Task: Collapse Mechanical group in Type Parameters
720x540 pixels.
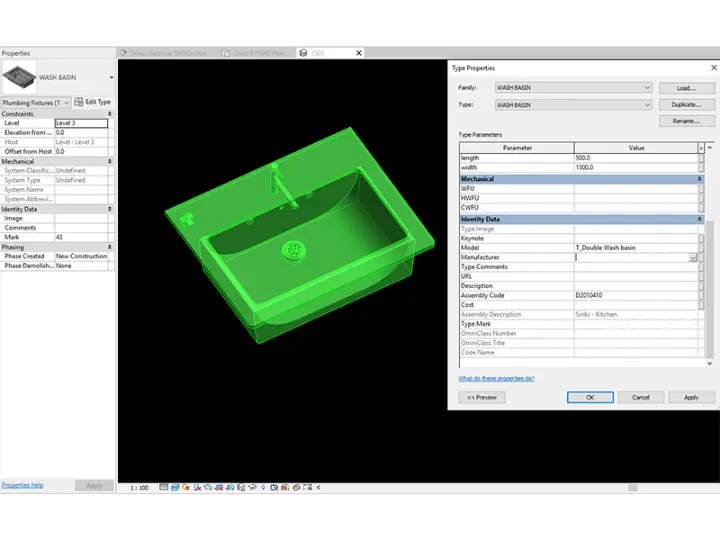Action: click(699, 179)
